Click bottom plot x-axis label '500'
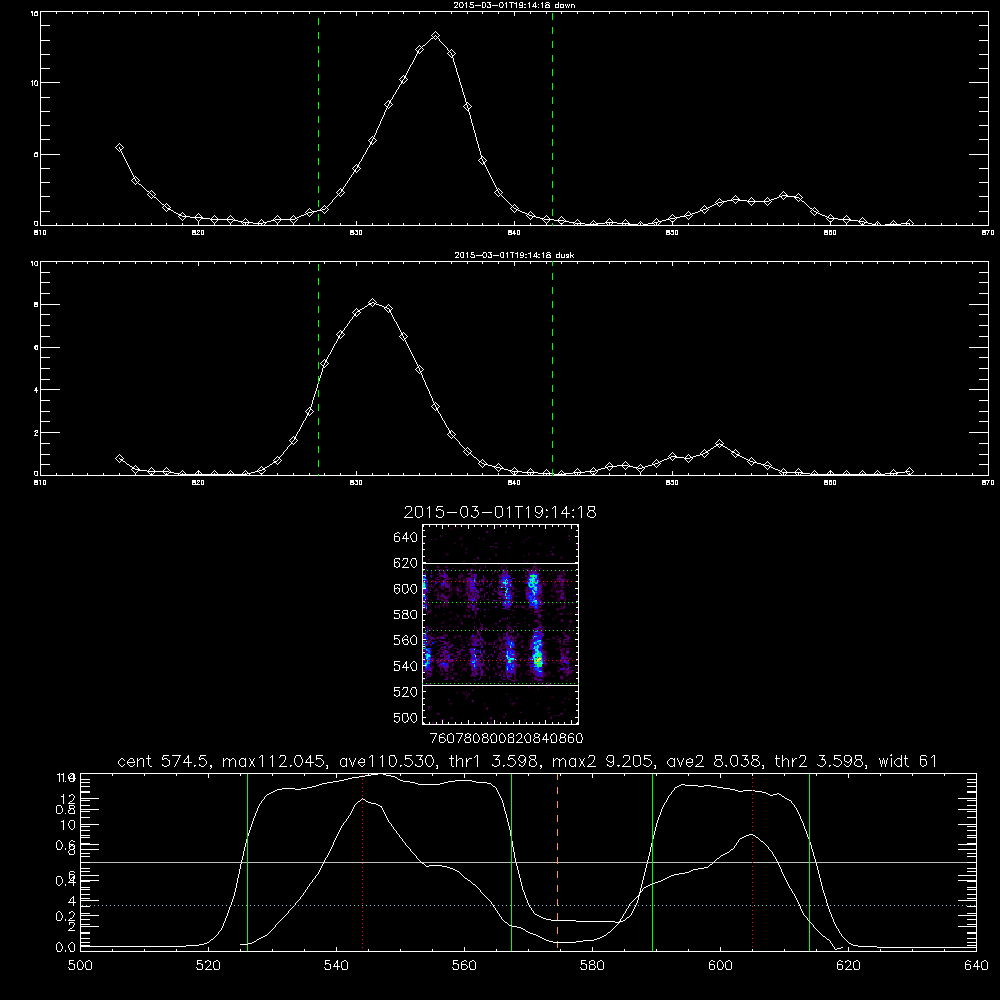Image resolution: width=1000 pixels, height=1000 pixels. (80, 966)
